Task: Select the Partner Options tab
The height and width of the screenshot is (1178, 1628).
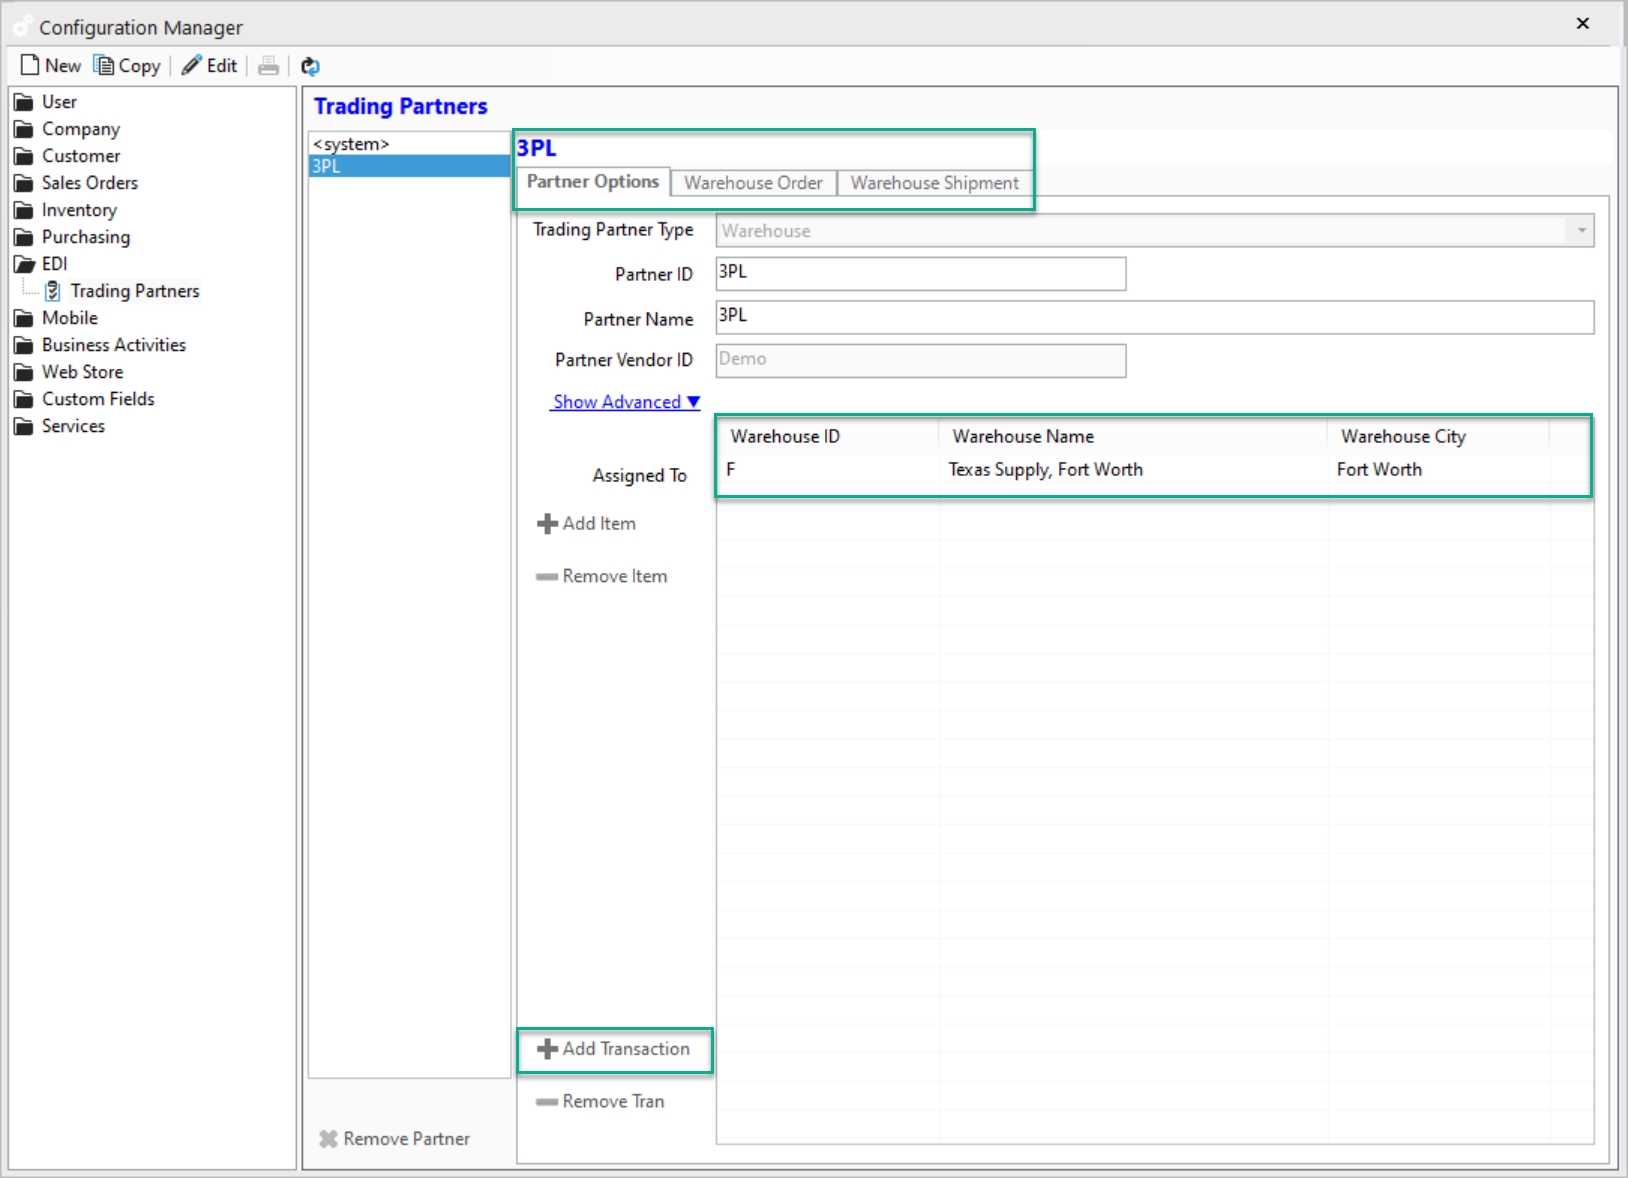Action: click(592, 181)
